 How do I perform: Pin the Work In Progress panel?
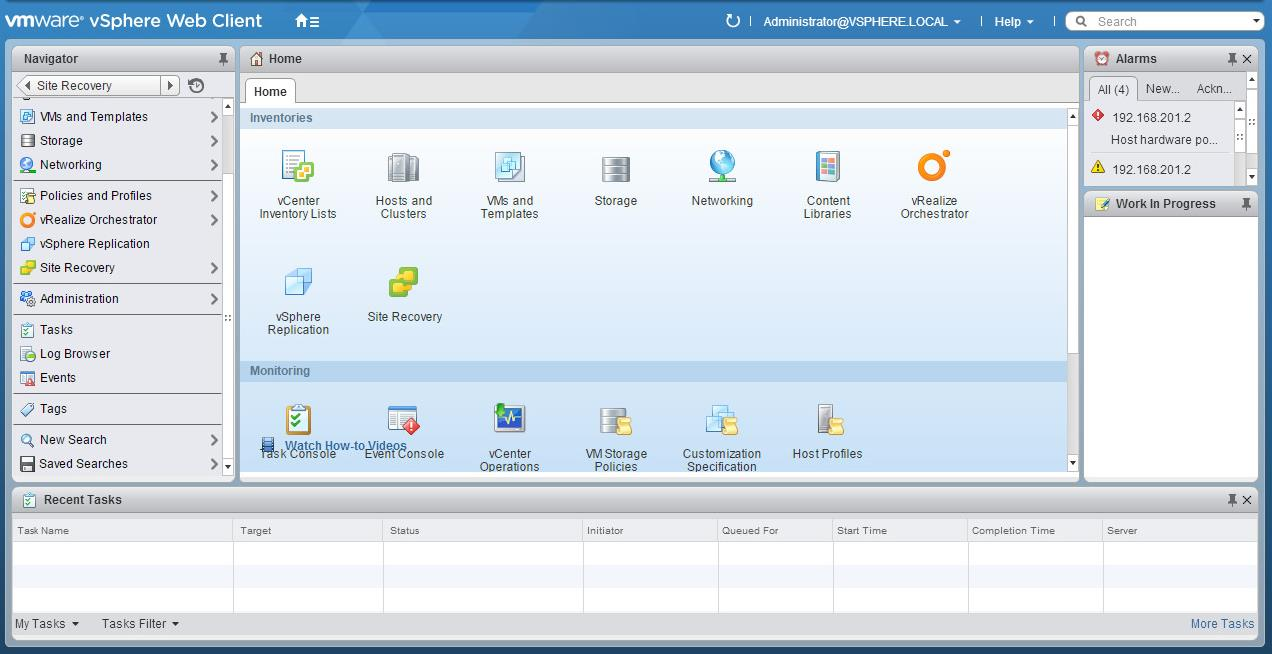1246,204
